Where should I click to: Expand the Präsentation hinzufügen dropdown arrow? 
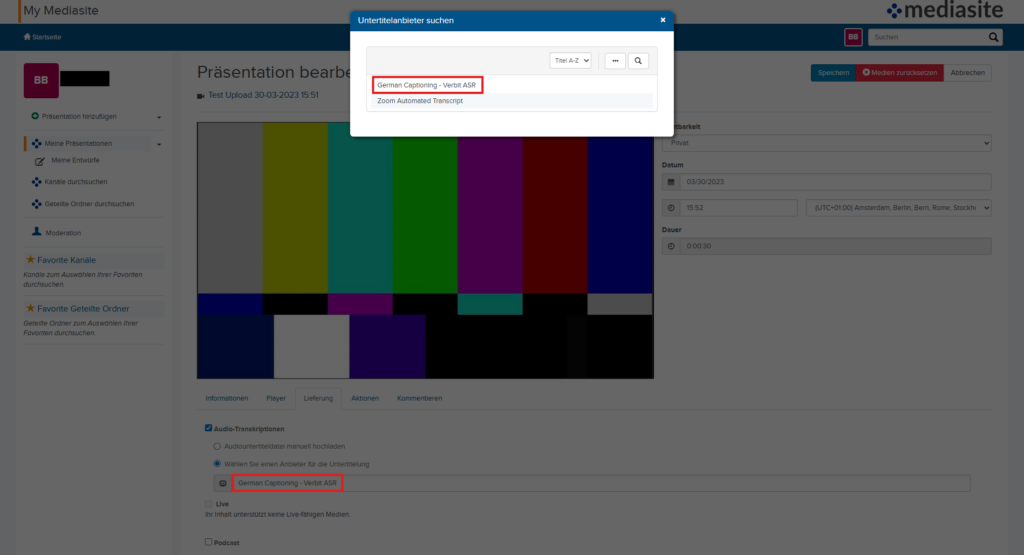159,118
